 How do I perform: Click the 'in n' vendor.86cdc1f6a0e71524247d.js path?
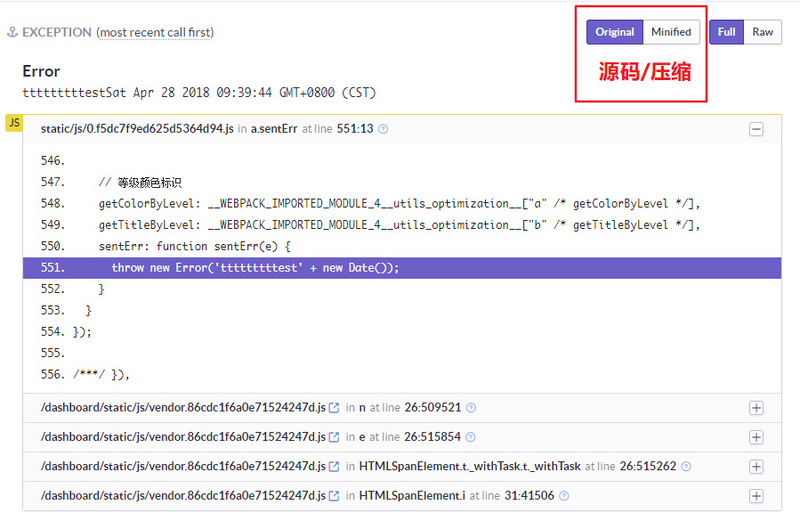[183, 408]
